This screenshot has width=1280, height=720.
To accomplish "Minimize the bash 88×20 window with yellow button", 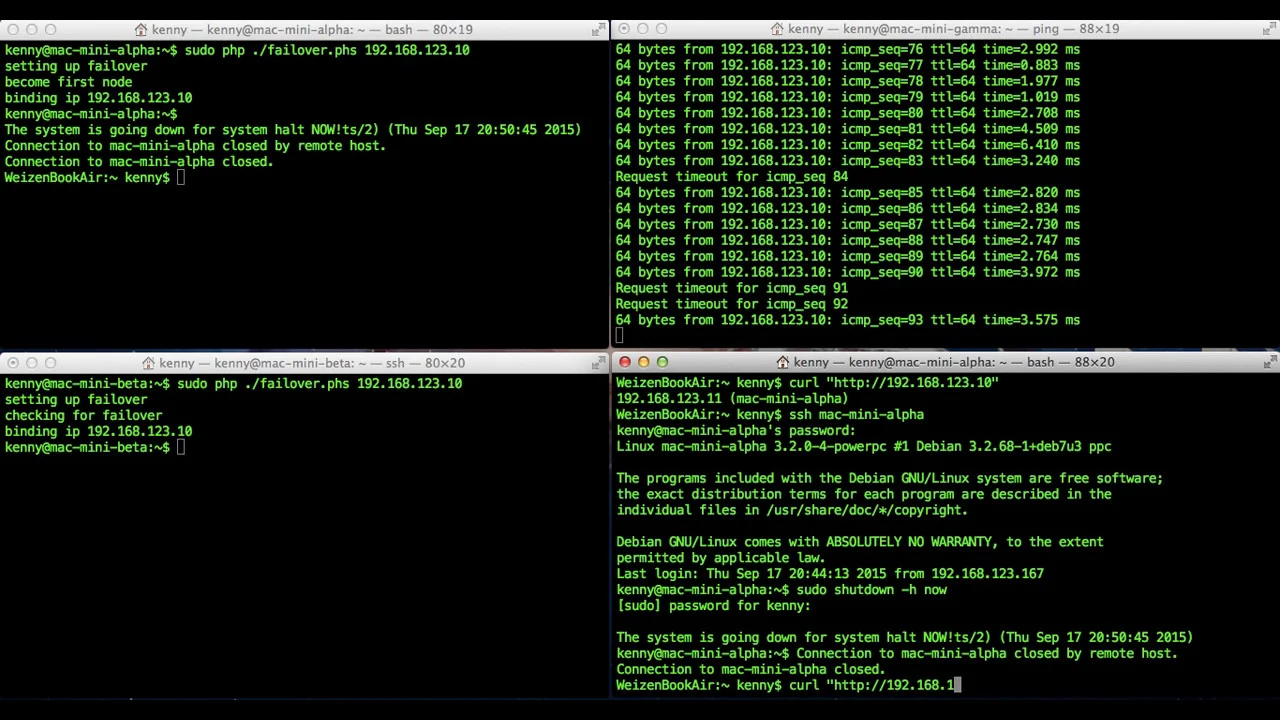I will point(643,362).
